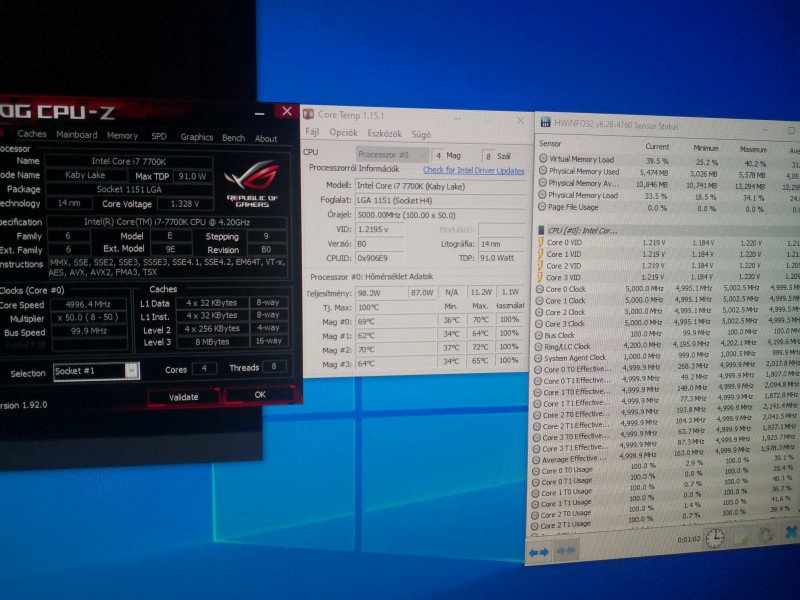Click the Current column header in HWiNFO
This screenshot has height=600, width=800.
pyautogui.click(x=657, y=146)
